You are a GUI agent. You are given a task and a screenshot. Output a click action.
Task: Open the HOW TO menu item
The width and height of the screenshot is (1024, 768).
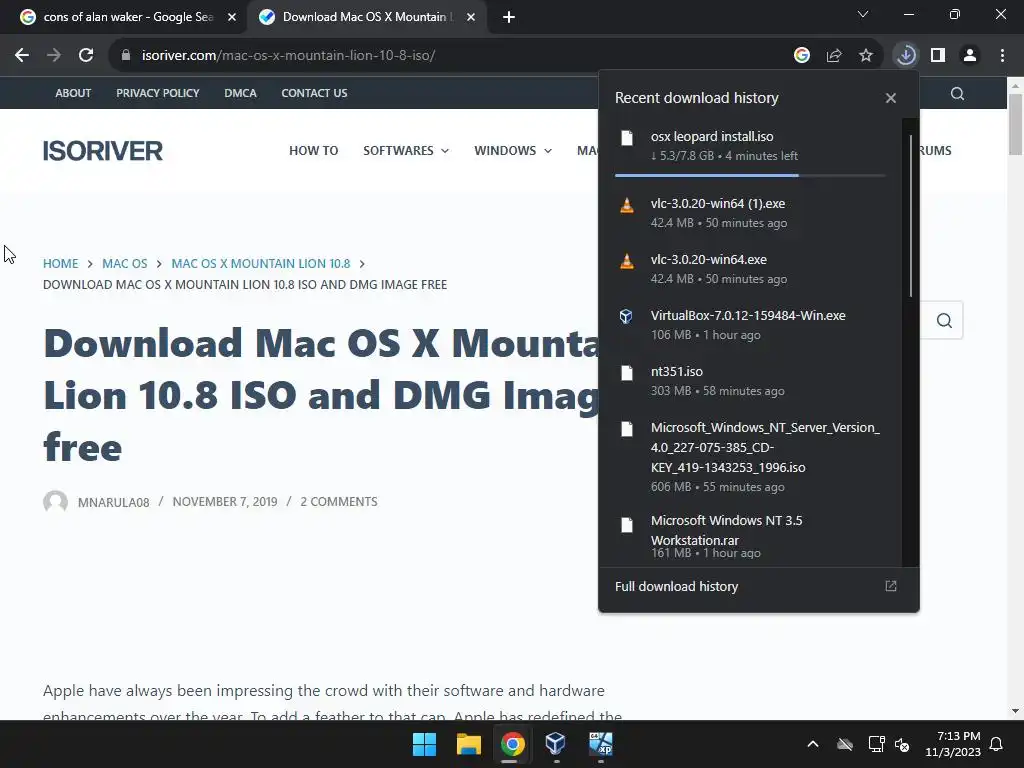(x=313, y=151)
